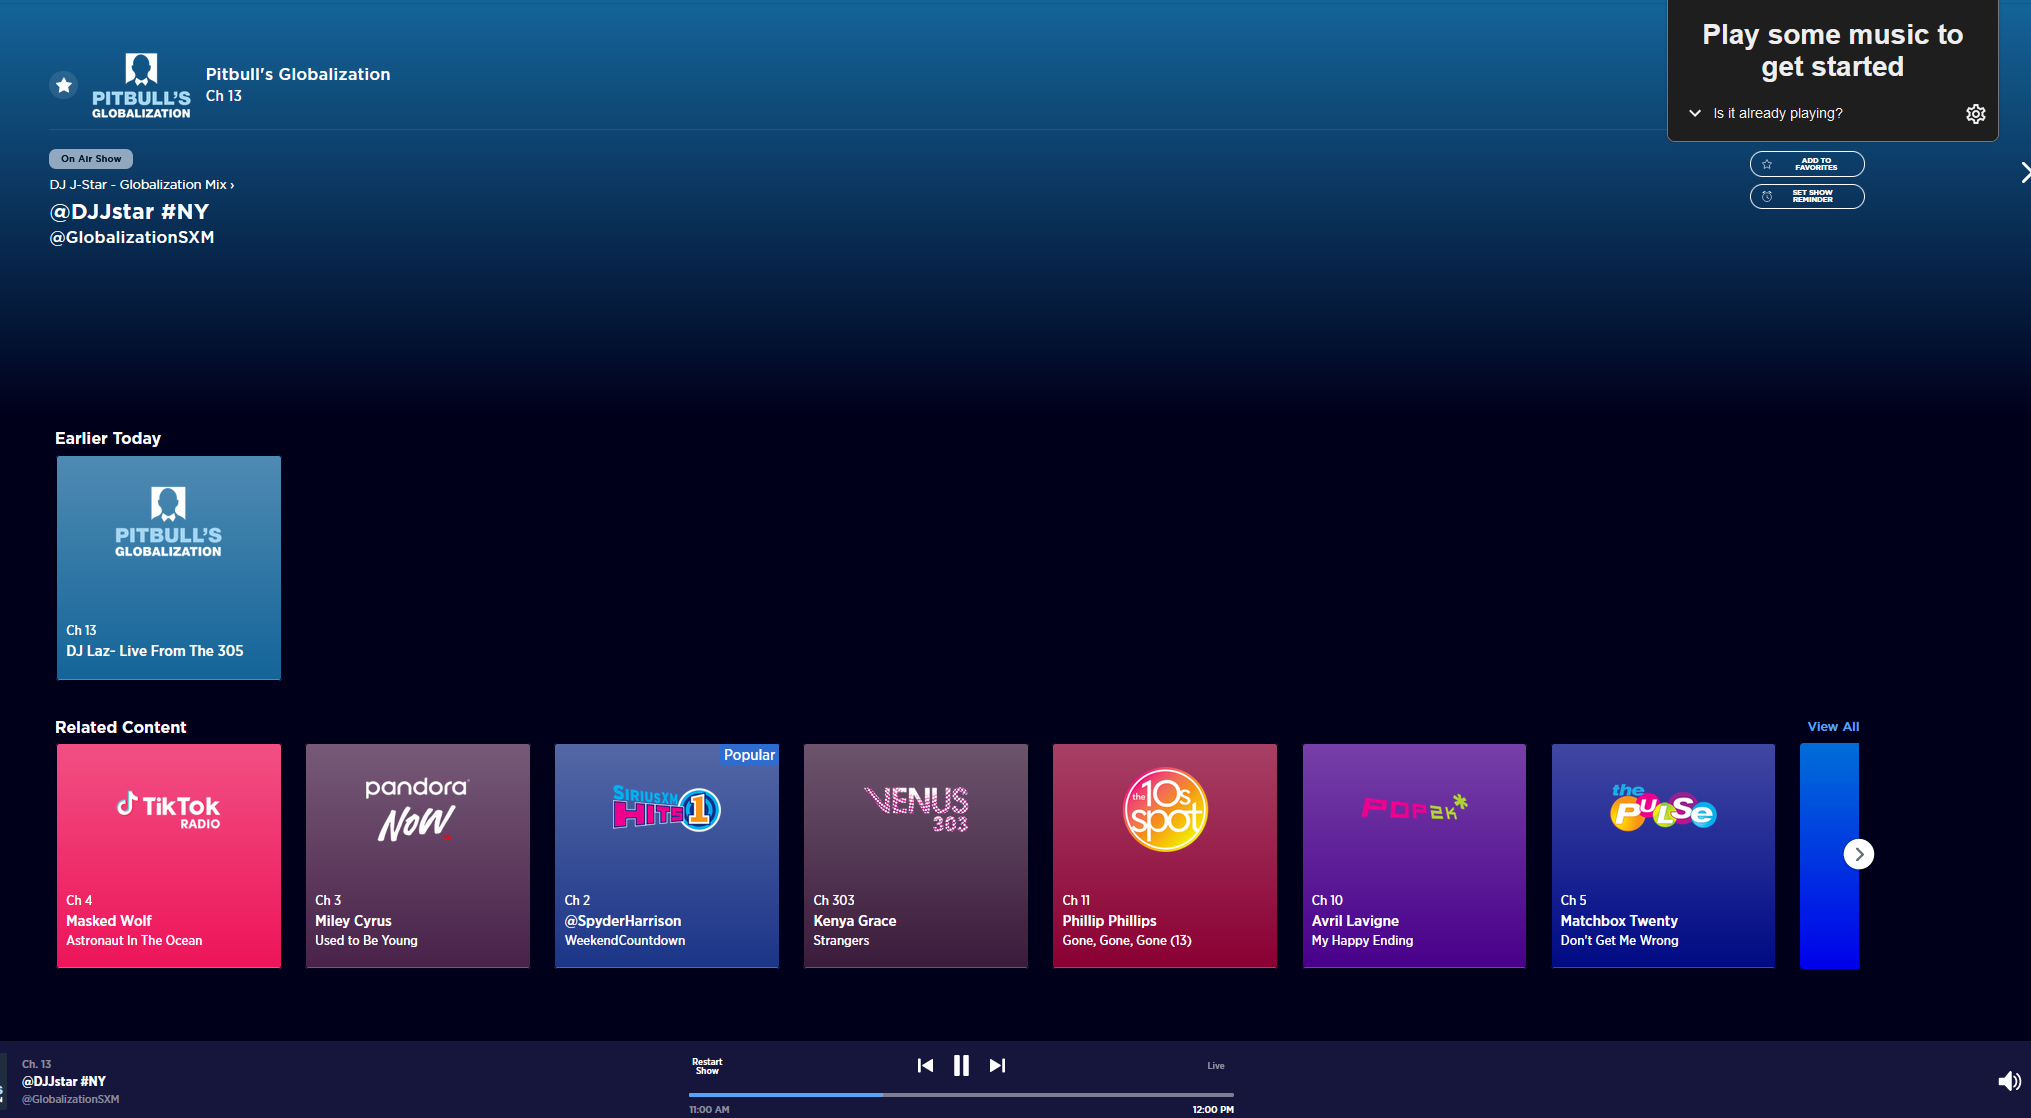Open settings gear in the playback popup
The width and height of the screenshot is (2031, 1118).
click(1975, 113)
